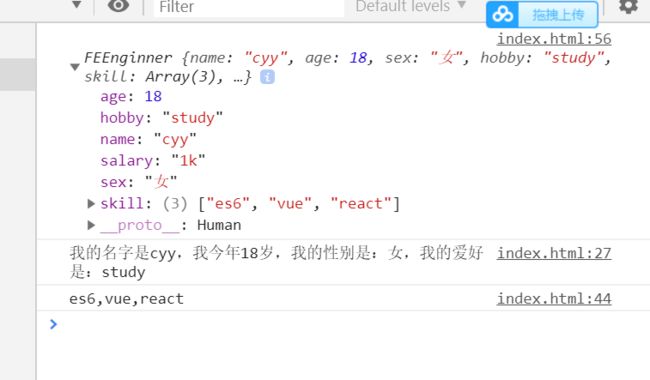The height and width of the screenshot is (380, 650).
Task: Expand the __proto__: Human property
Action: pos(91,225)
